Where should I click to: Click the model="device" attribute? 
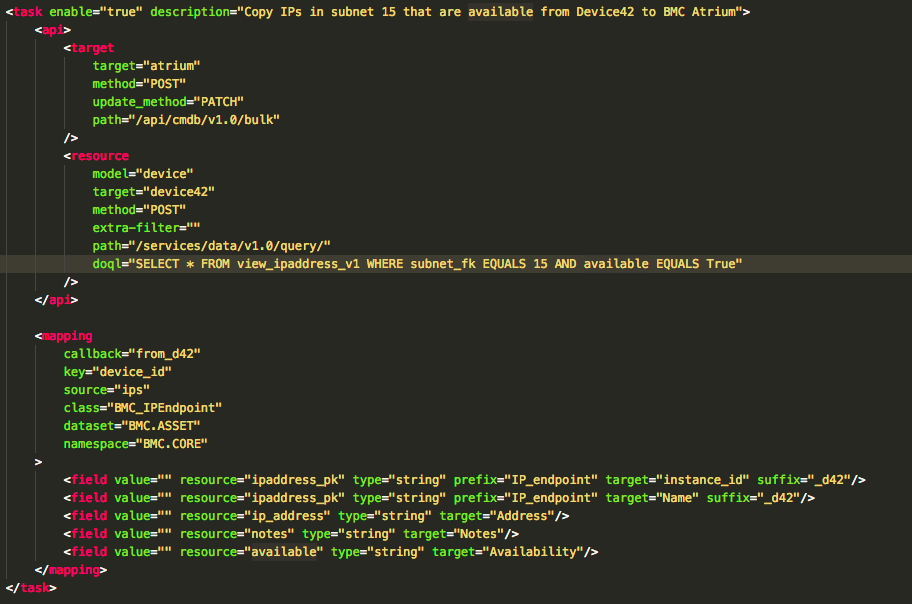coord(142,174)
